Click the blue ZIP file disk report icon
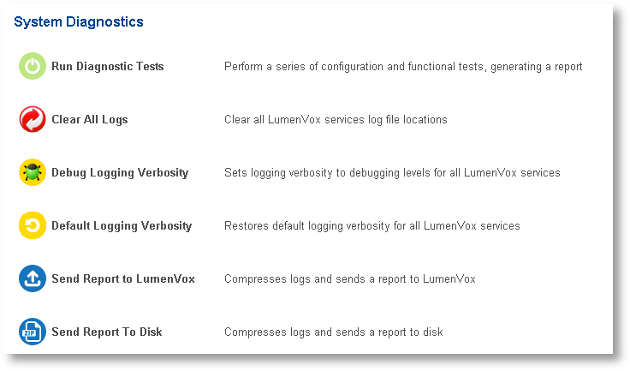Screen dimensions: 630x371 pyautogui.click(x=32, y=332)
